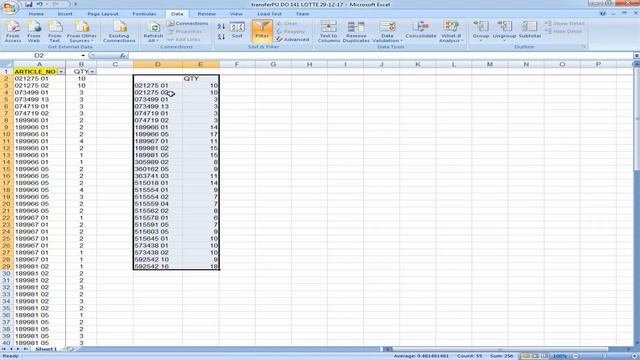The height and width of the screenshot is (360, 640).
Task: Select row 1 header
Action: (x=6, y=72)
